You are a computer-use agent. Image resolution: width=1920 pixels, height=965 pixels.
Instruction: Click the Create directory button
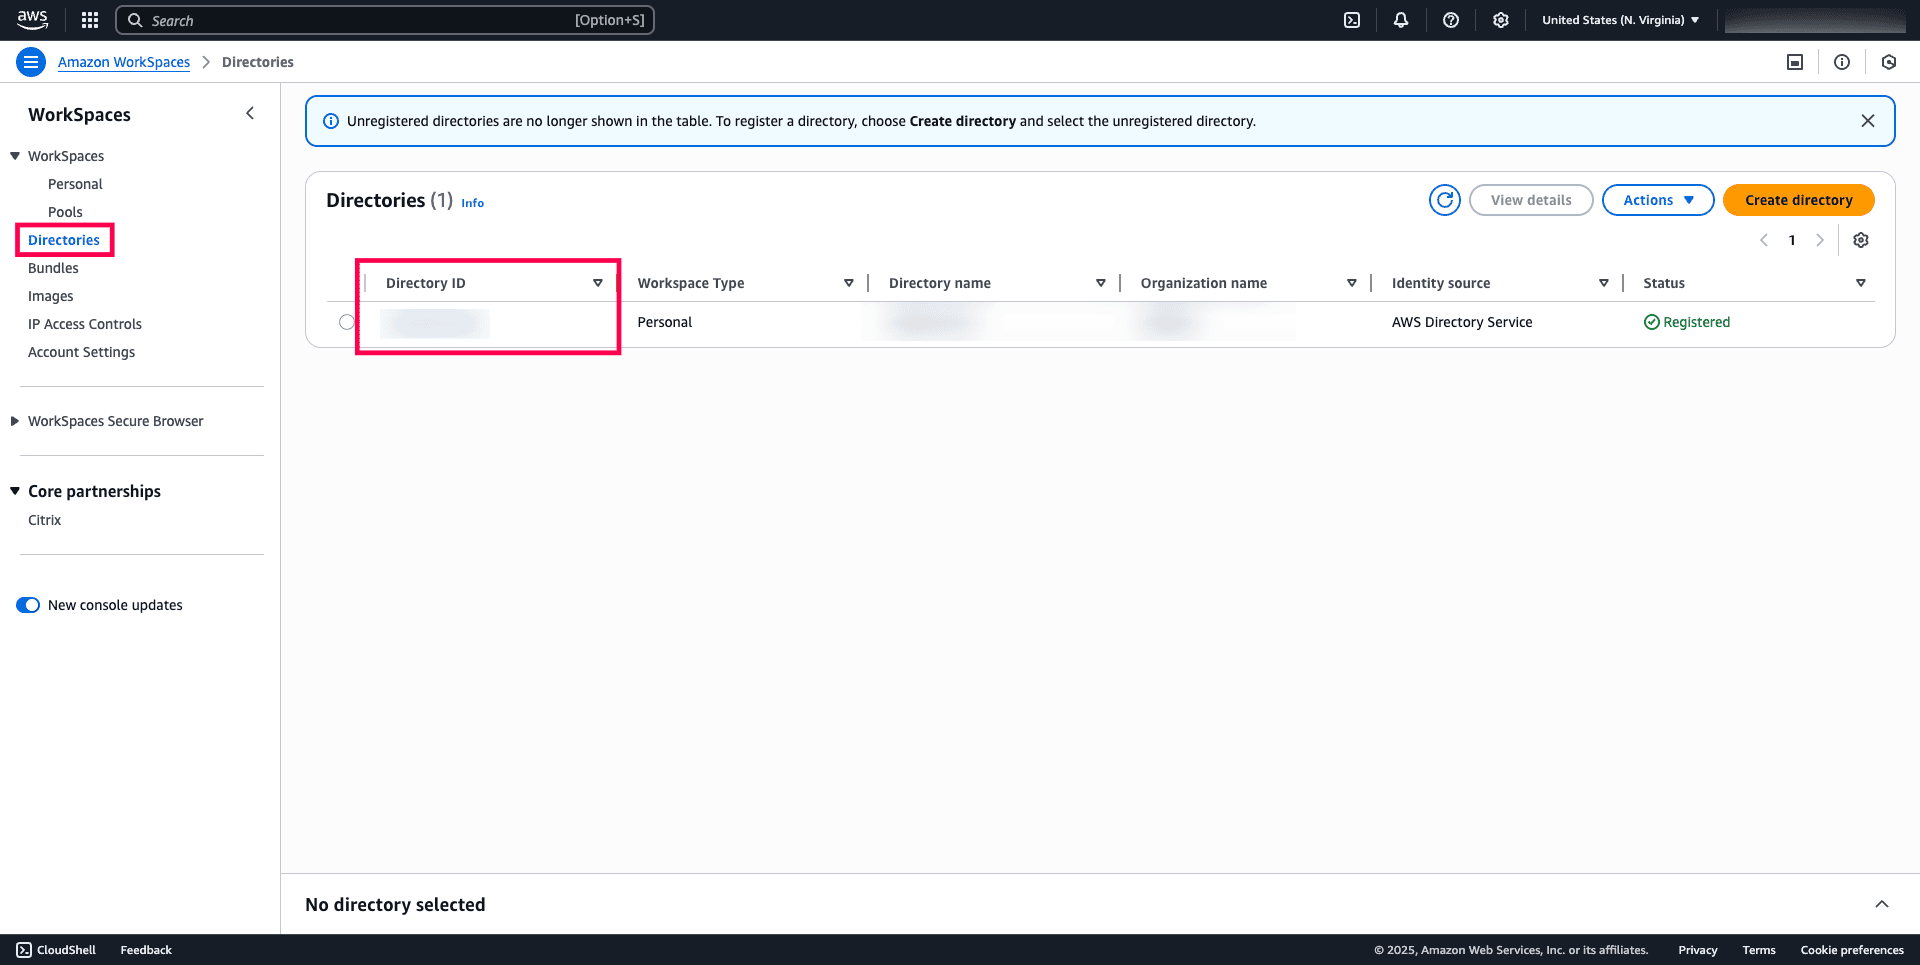point(1799,200)
